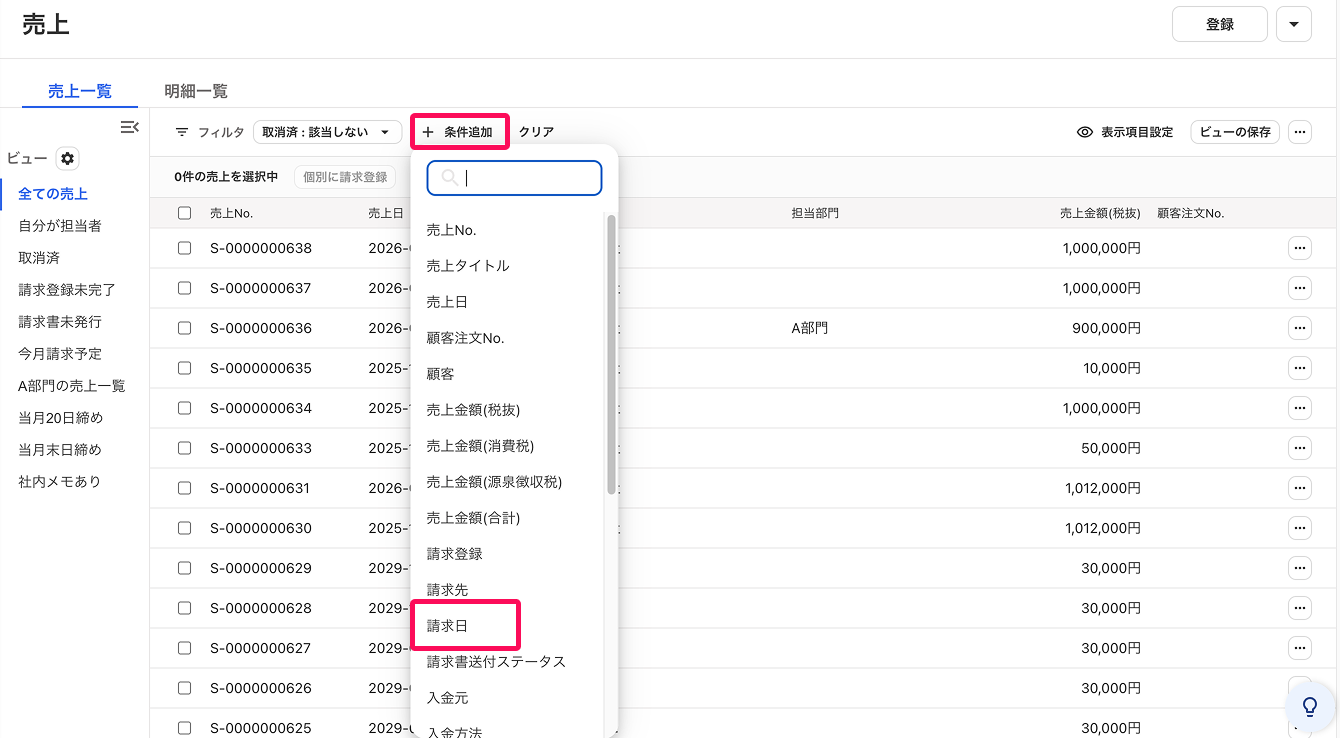1340x738 pixels.
Task: Open the 全ての売上 view
Action: [53, 194]
